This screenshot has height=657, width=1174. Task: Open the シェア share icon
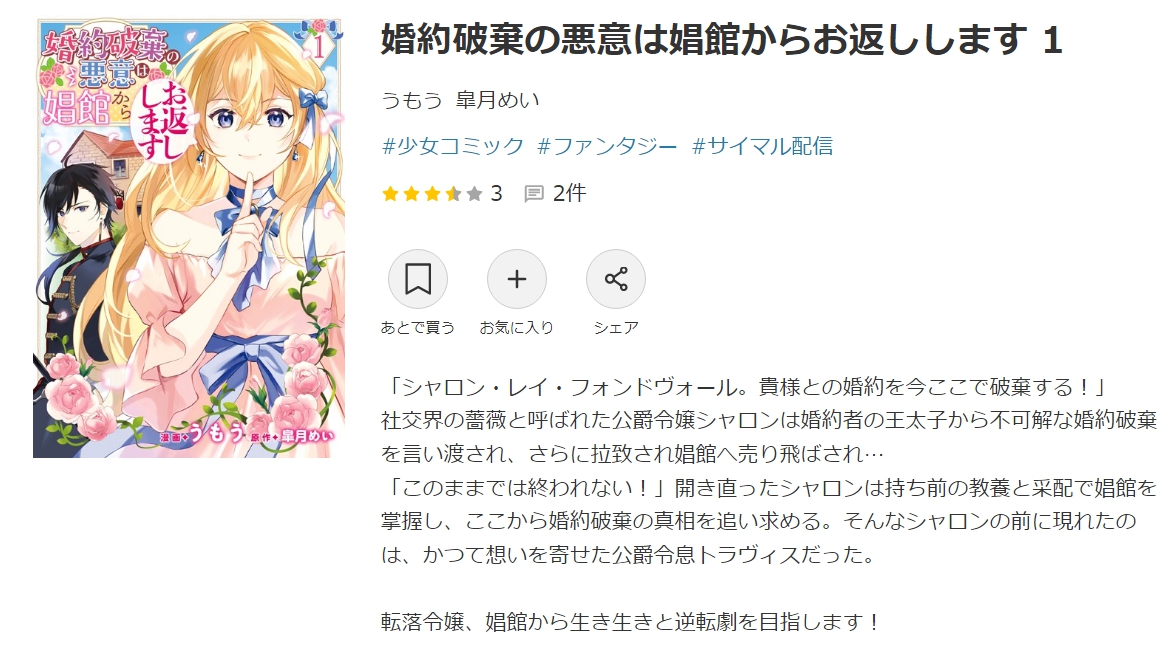click(615, 279)
